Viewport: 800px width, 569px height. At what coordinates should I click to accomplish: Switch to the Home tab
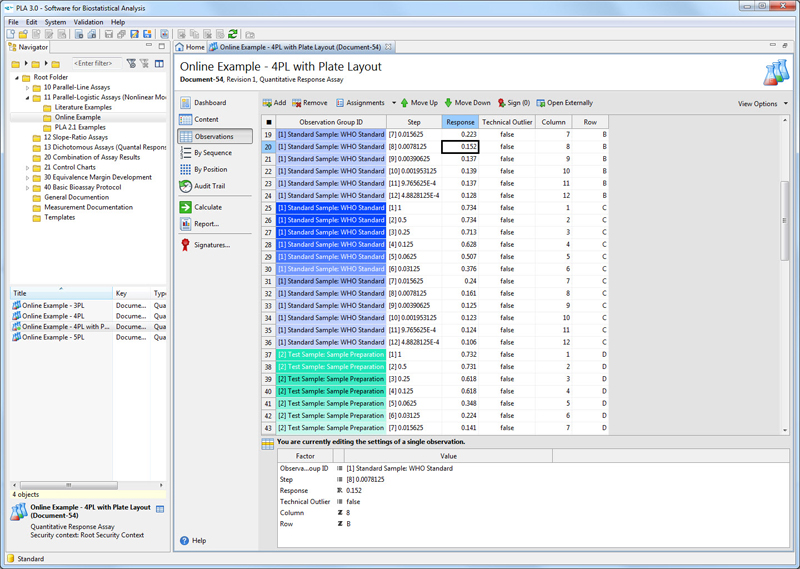190,47
